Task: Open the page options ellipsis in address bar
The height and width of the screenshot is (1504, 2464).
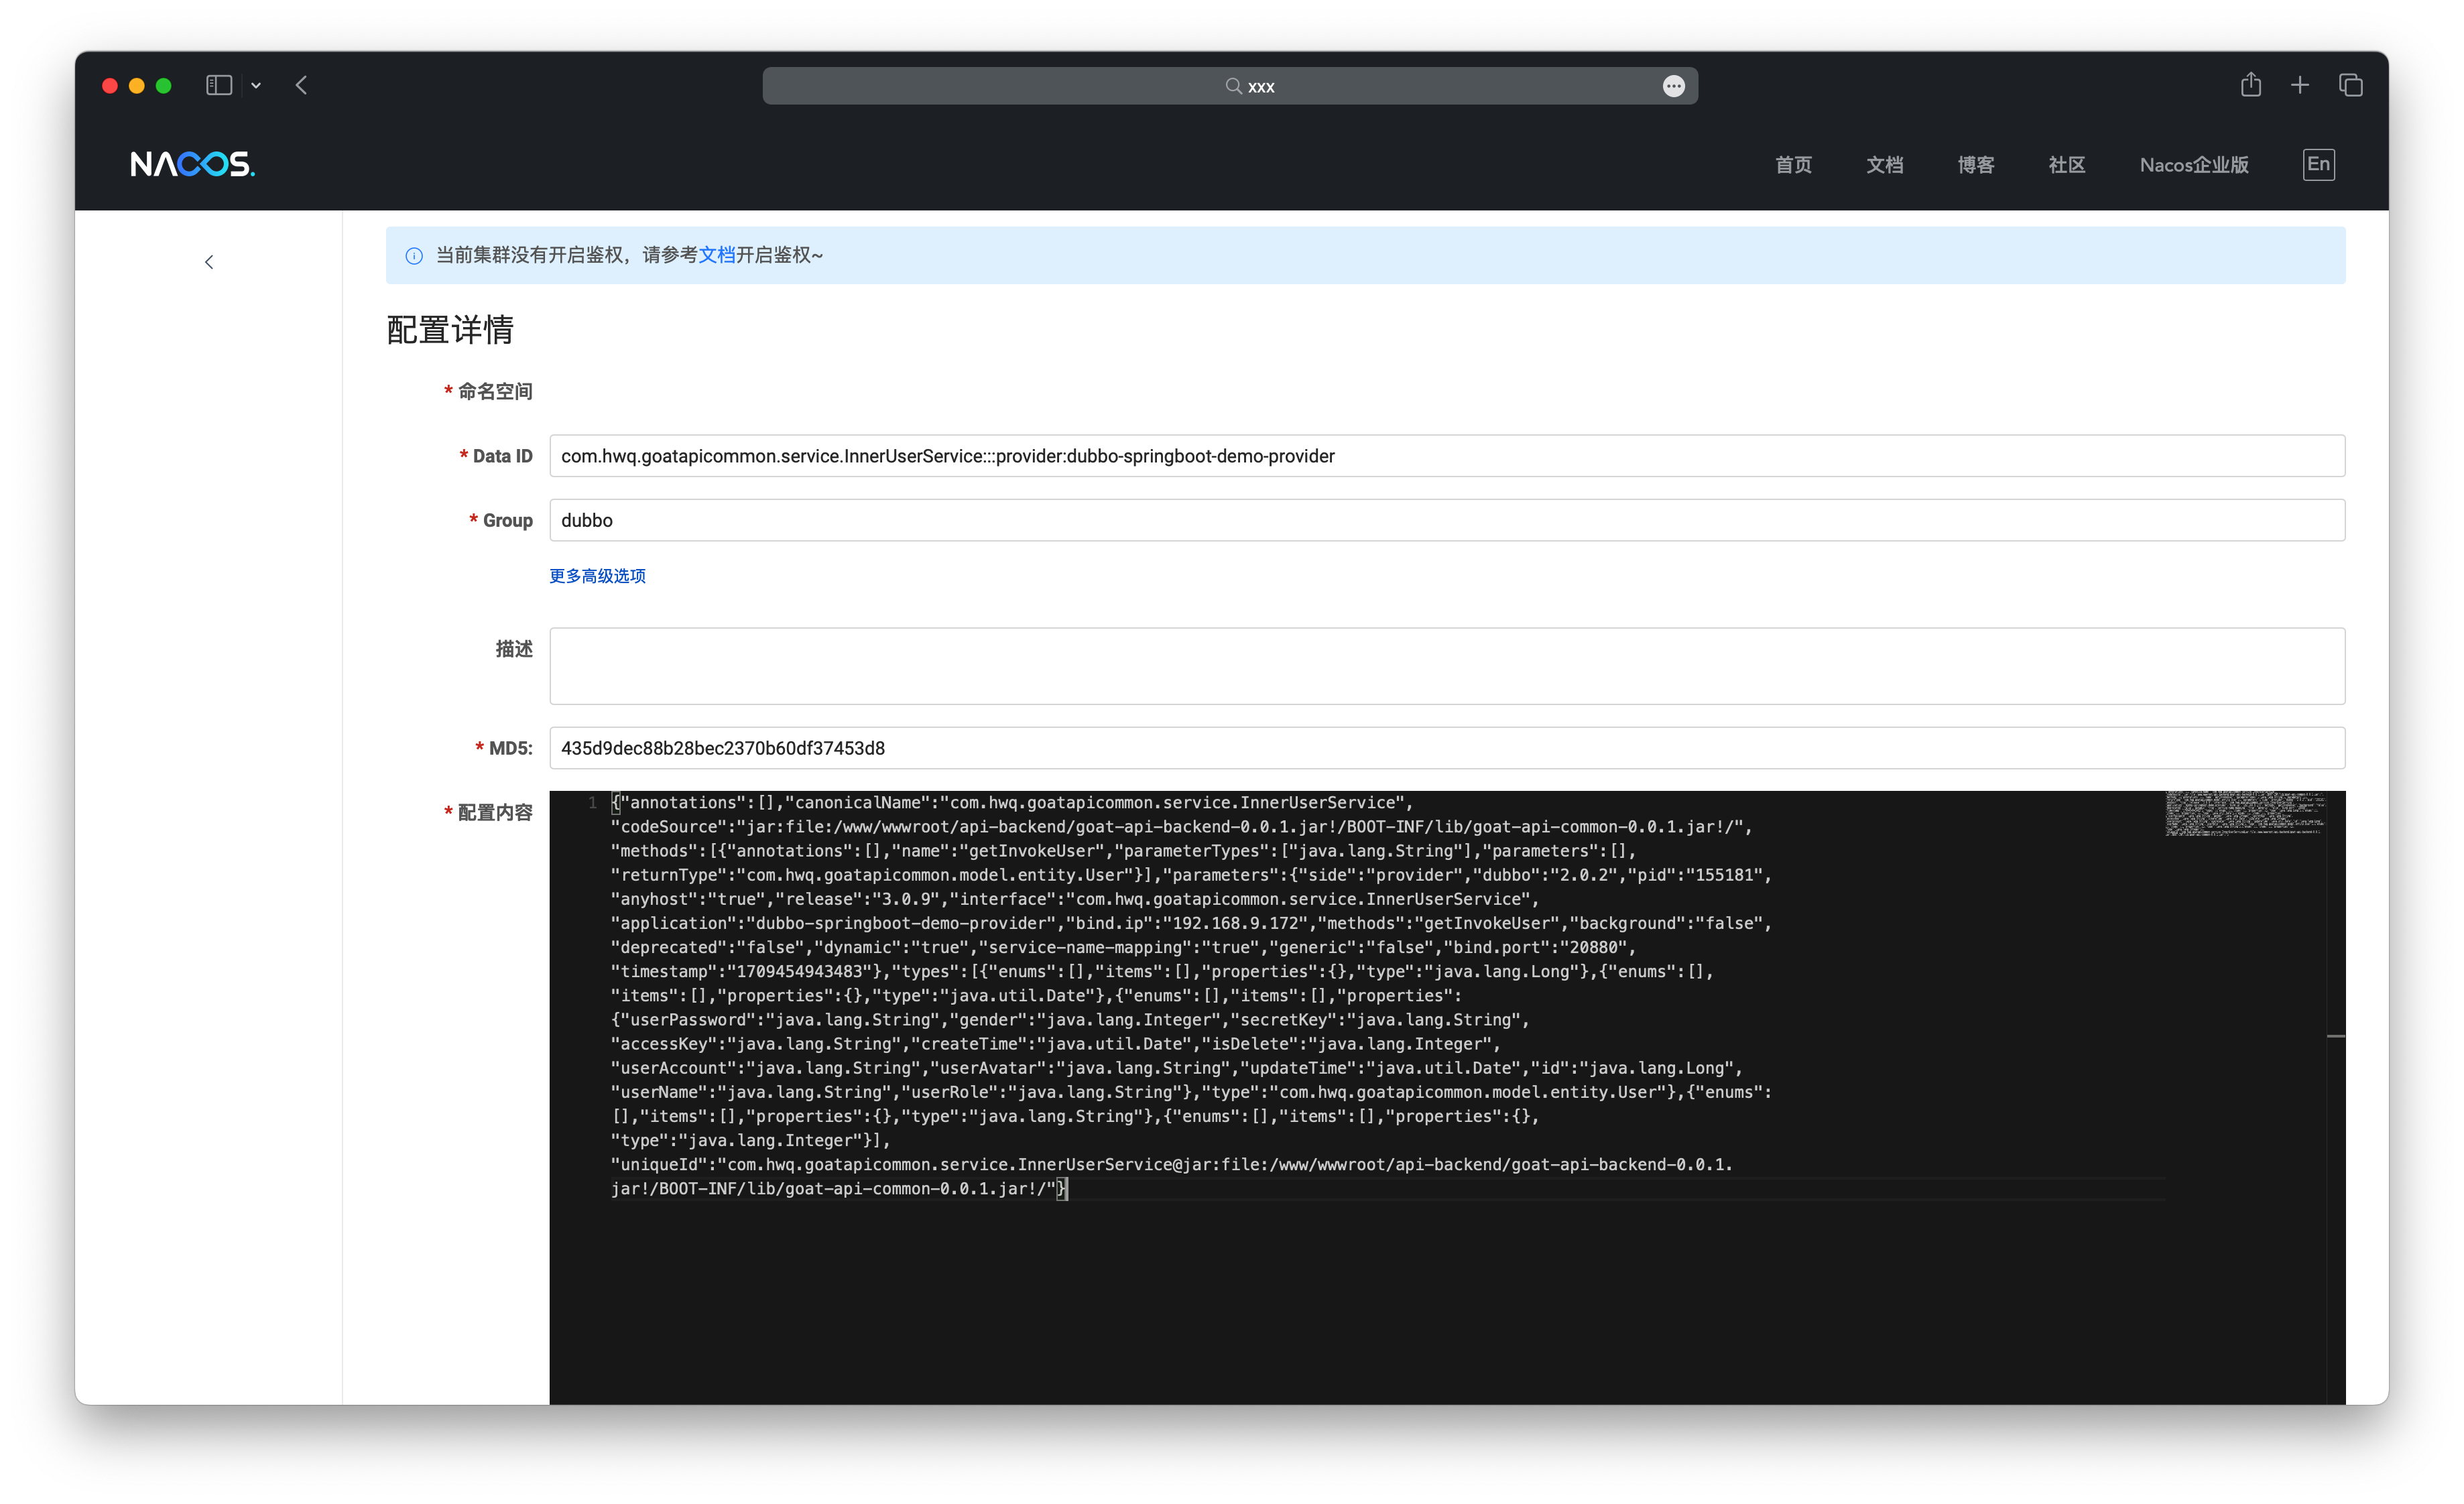Action: [x=1673, y=86]
